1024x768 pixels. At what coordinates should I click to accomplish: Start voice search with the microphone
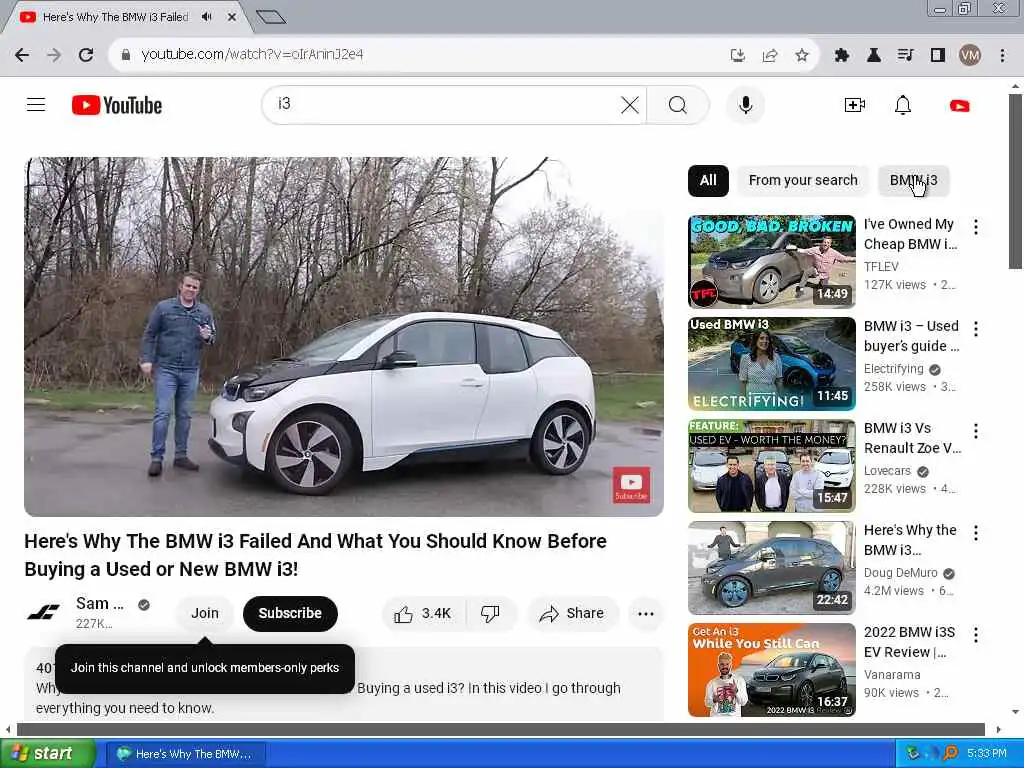click(745, 104)
